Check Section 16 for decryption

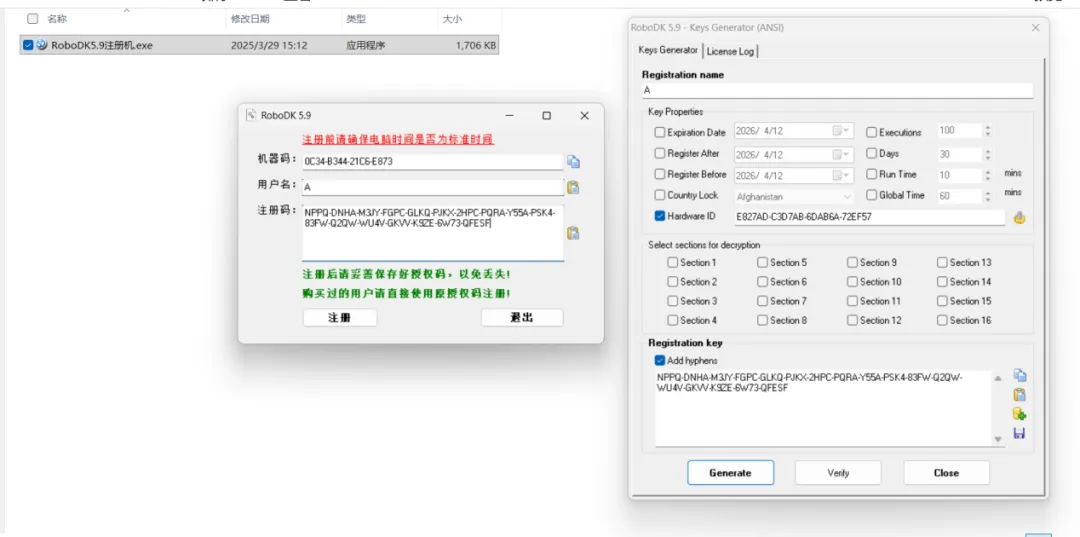942,320
